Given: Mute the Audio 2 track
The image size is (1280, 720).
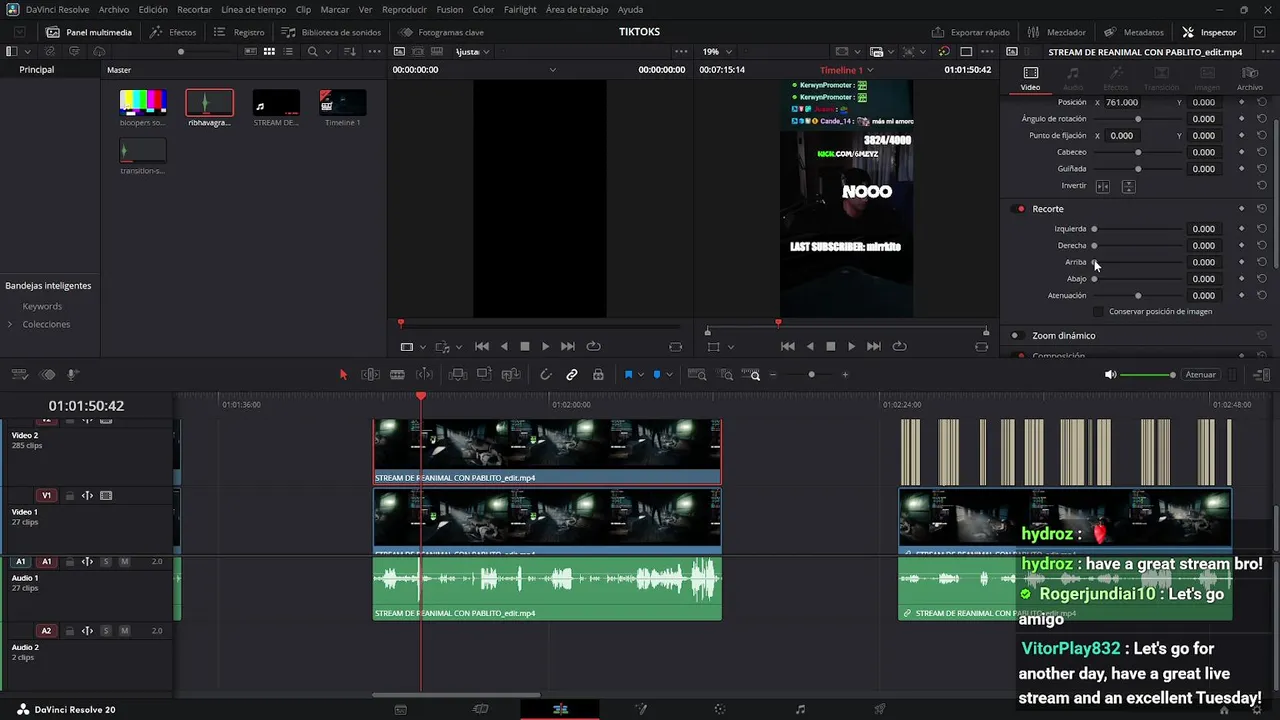Looking at the screenshot, I should (x=125, y=631).
